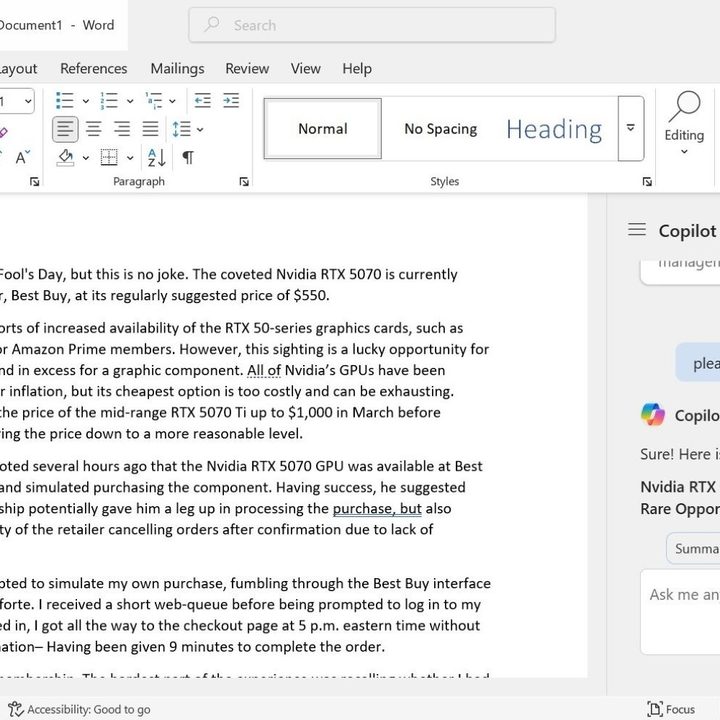Switch to Focus mode
This screenshot has width=720, height=720.
point(671,709)
